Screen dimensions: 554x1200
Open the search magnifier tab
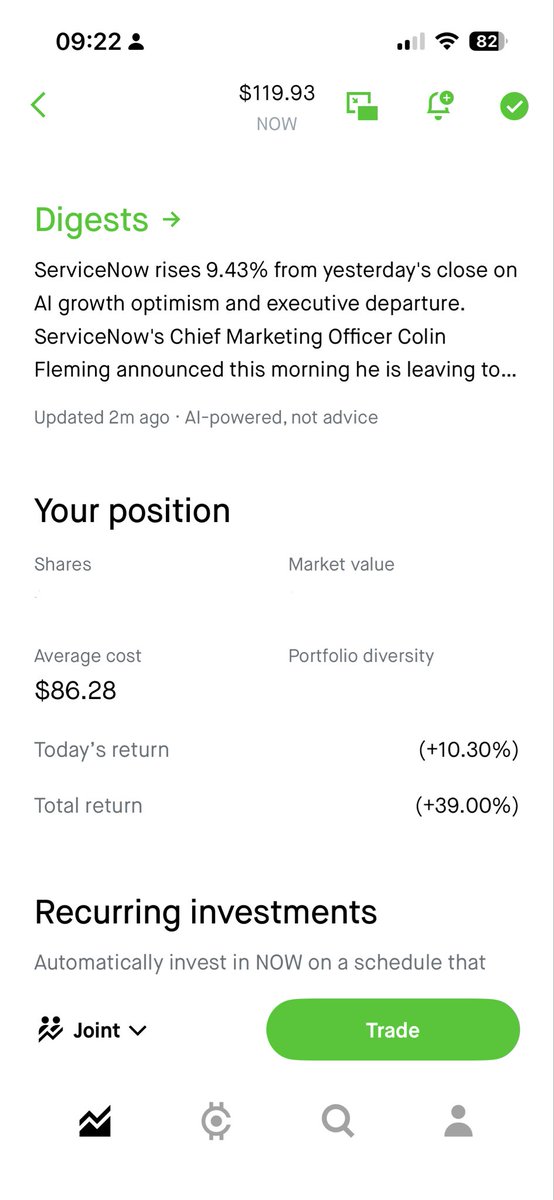tap(338, 1122)
